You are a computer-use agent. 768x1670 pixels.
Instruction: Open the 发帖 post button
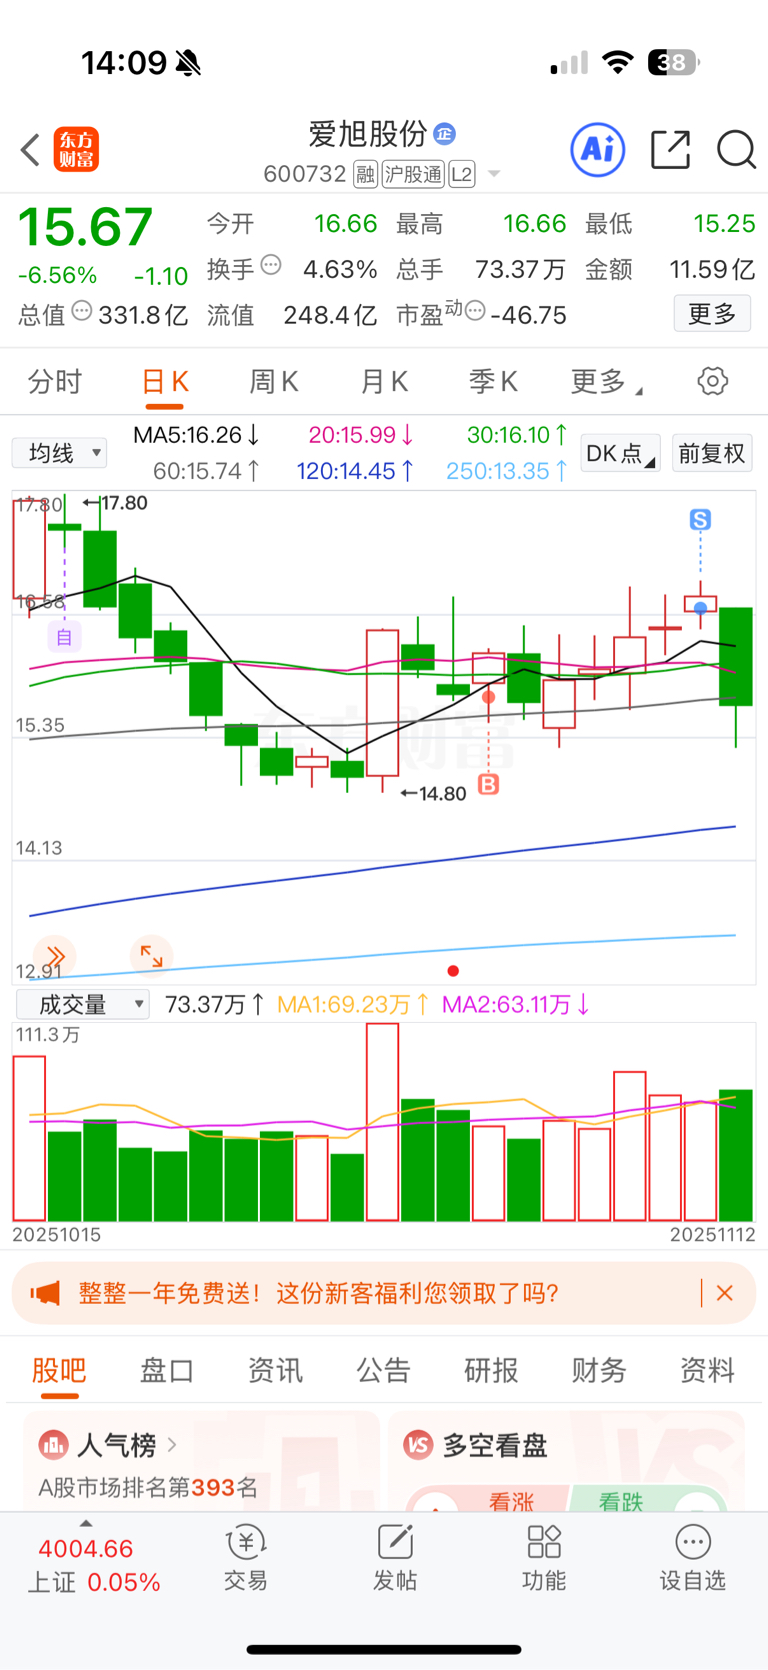pos(395,1557)
